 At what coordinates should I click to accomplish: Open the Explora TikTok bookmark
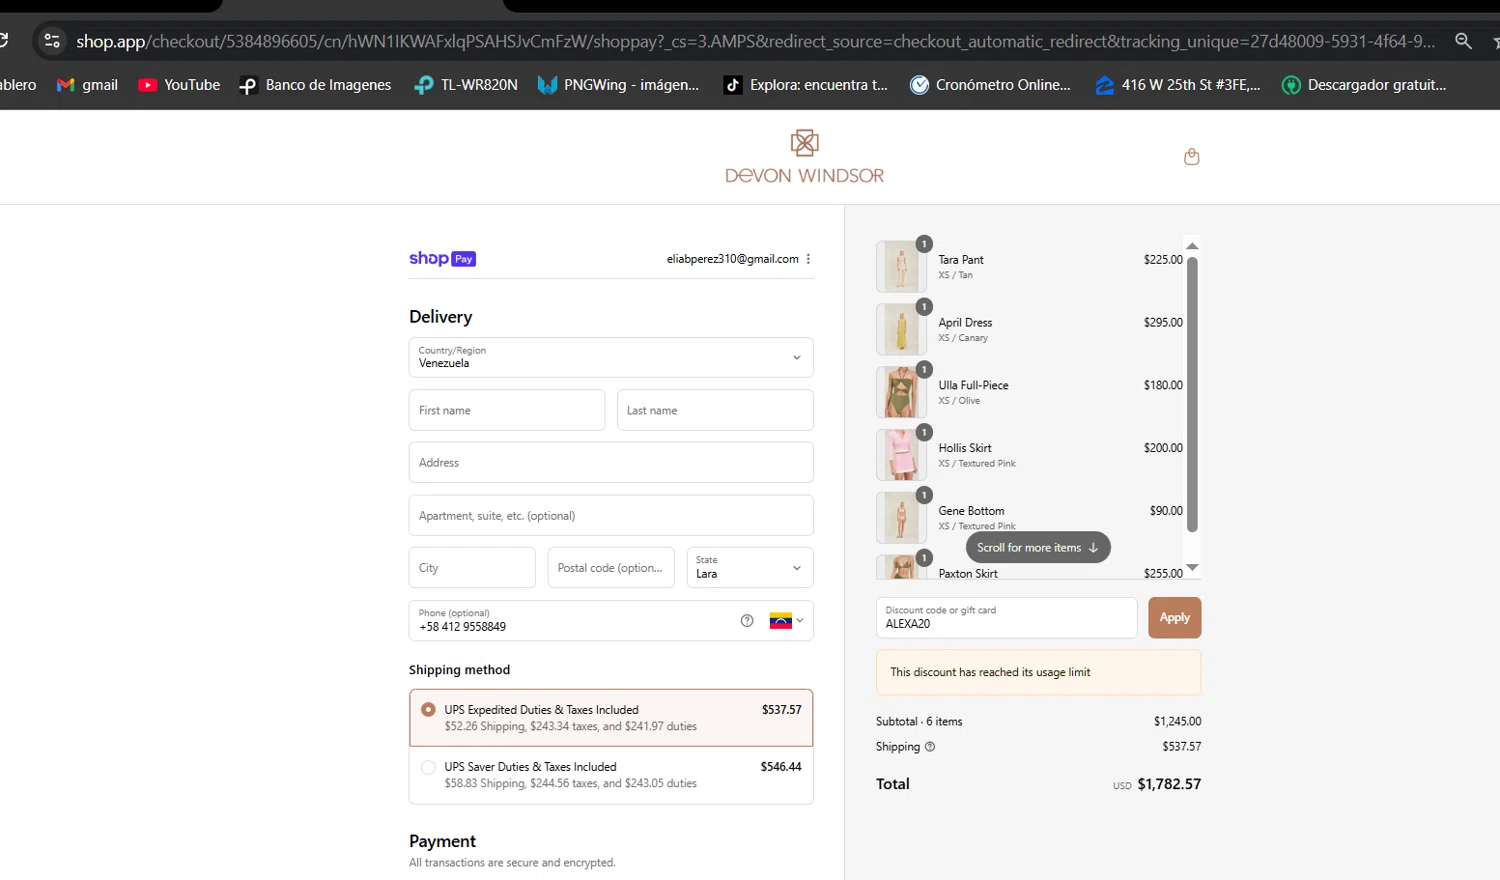tap(806, 85)
